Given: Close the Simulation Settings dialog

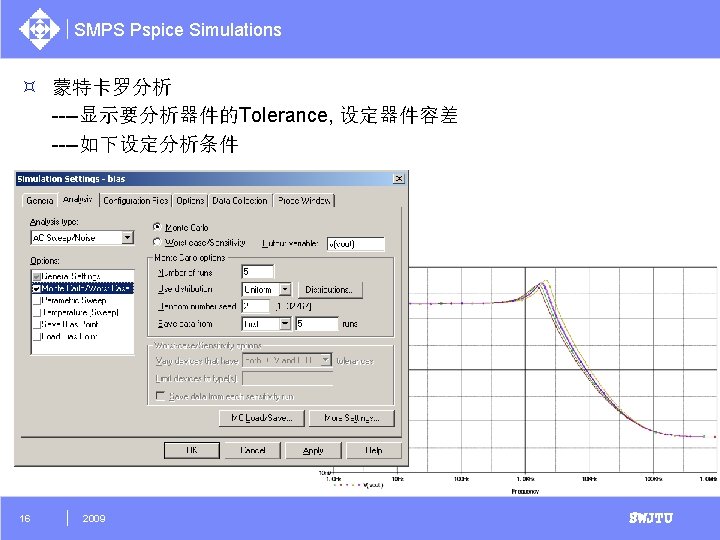Looking at the screenshot, I should click(x=399, y=178).
